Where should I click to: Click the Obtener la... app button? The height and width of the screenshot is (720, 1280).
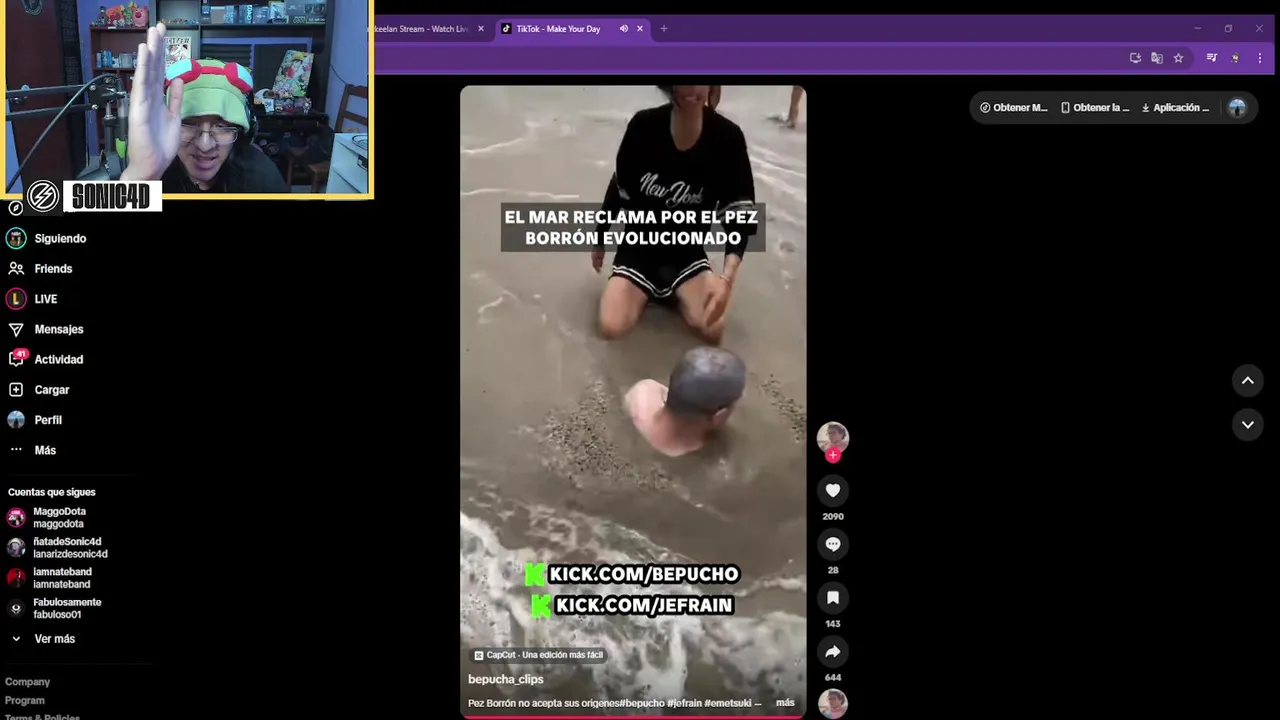point(1095,108)
